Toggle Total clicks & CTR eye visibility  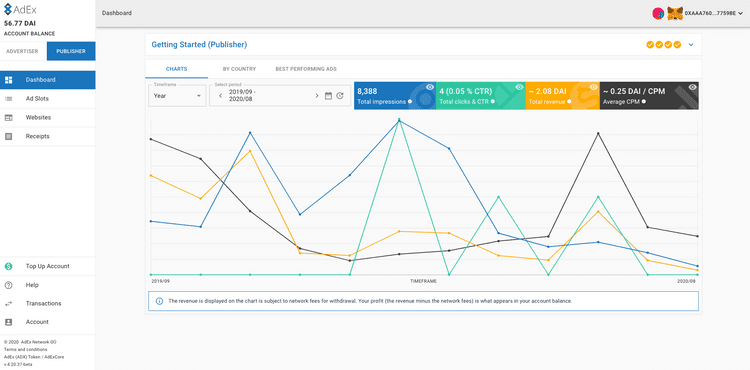click(x=519, y=87)
